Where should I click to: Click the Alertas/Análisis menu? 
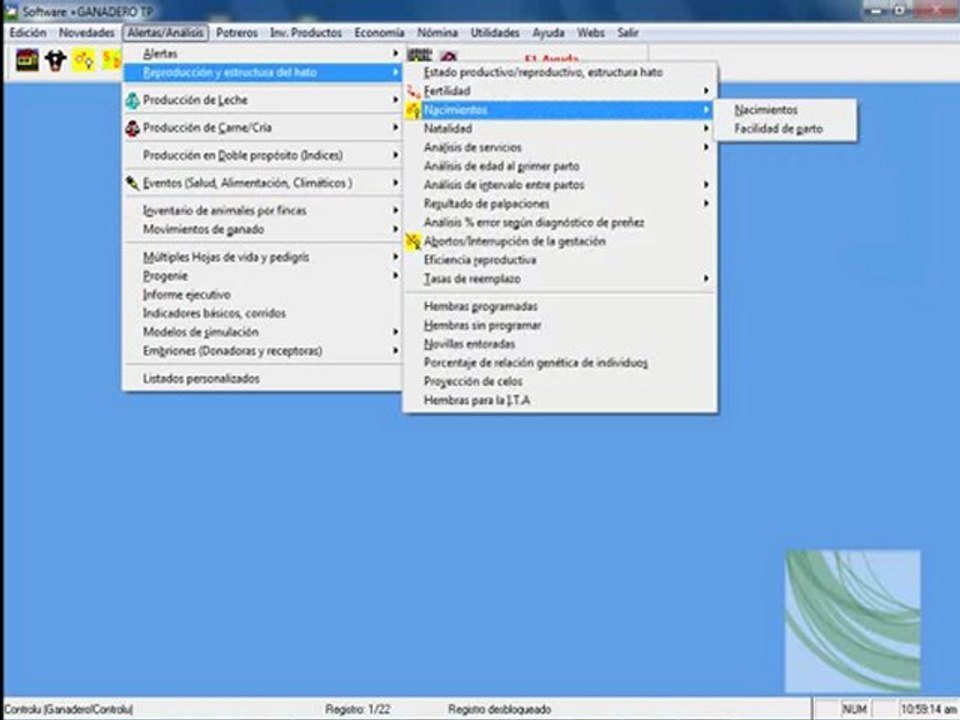click(x=165, y=32)
